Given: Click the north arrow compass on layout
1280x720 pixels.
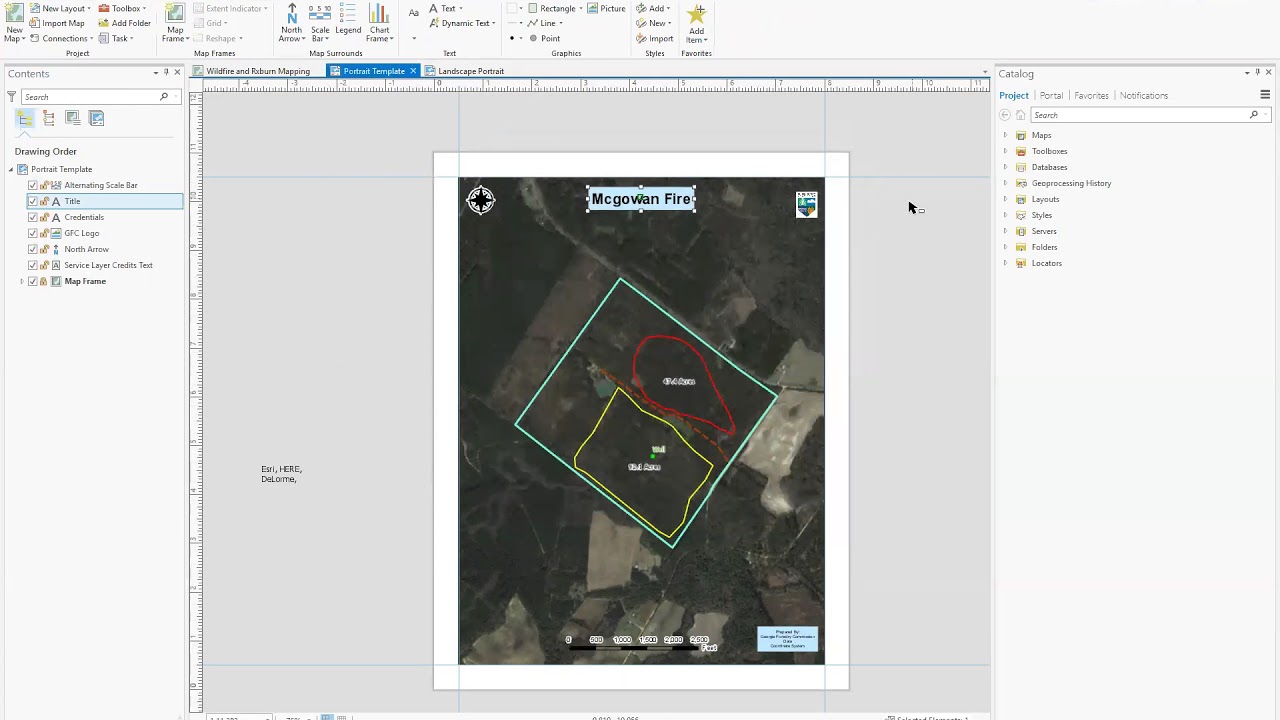Looking at the screenshot, I should (x=481, y=201).
